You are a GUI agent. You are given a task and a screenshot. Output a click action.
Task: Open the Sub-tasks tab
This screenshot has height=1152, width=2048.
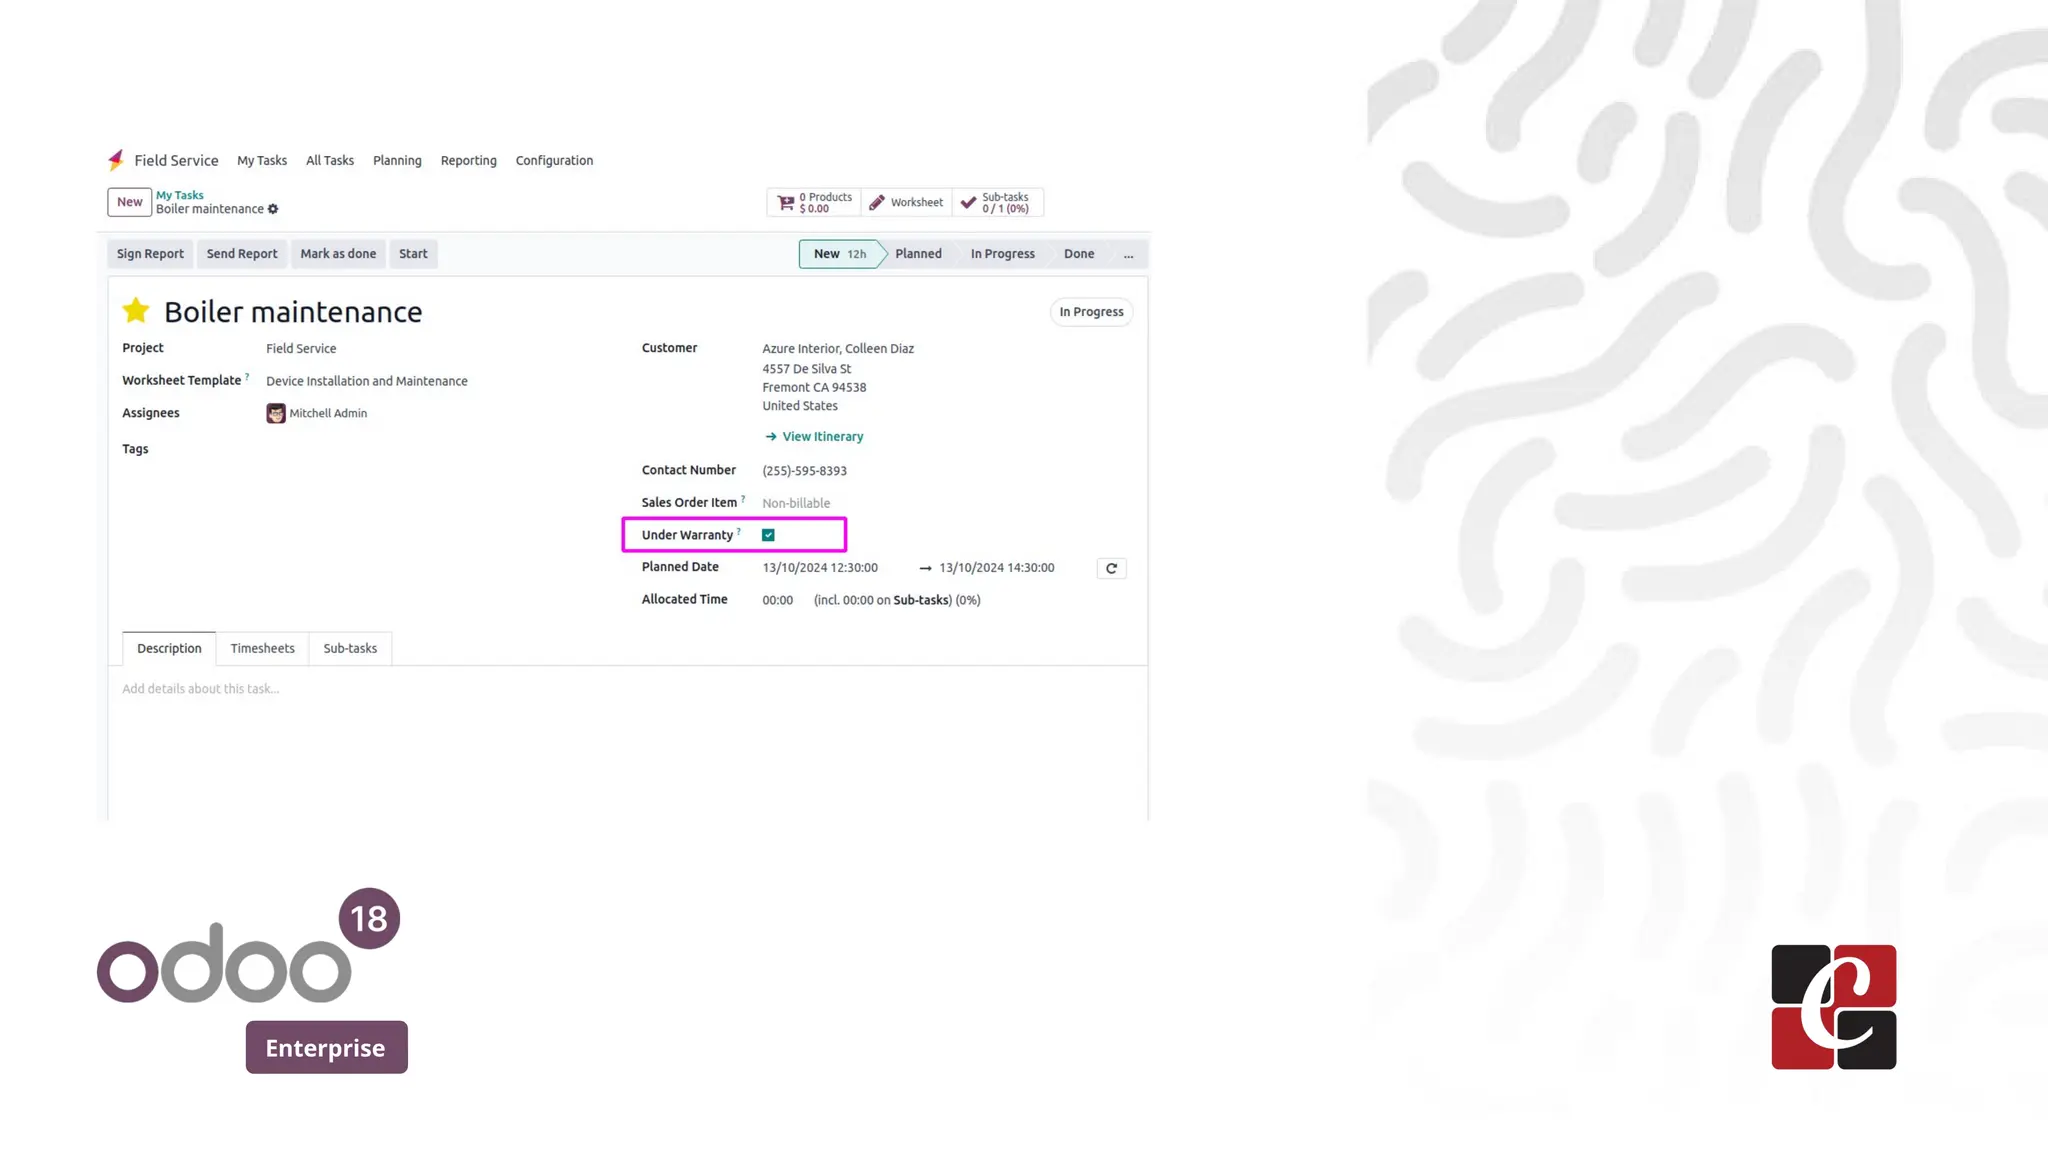pos(350,649)
